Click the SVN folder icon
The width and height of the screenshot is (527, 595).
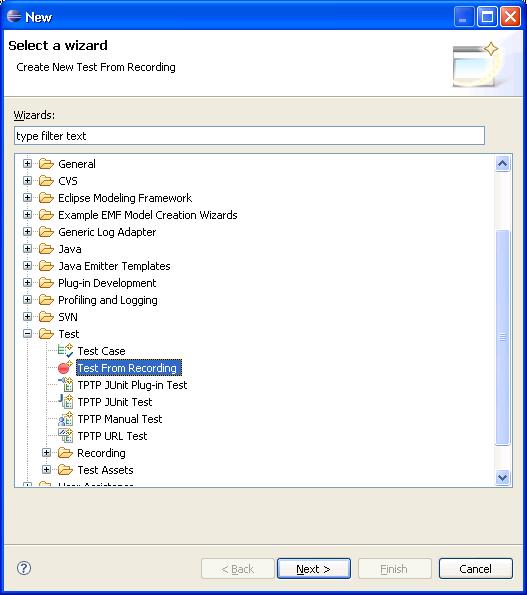46,316
